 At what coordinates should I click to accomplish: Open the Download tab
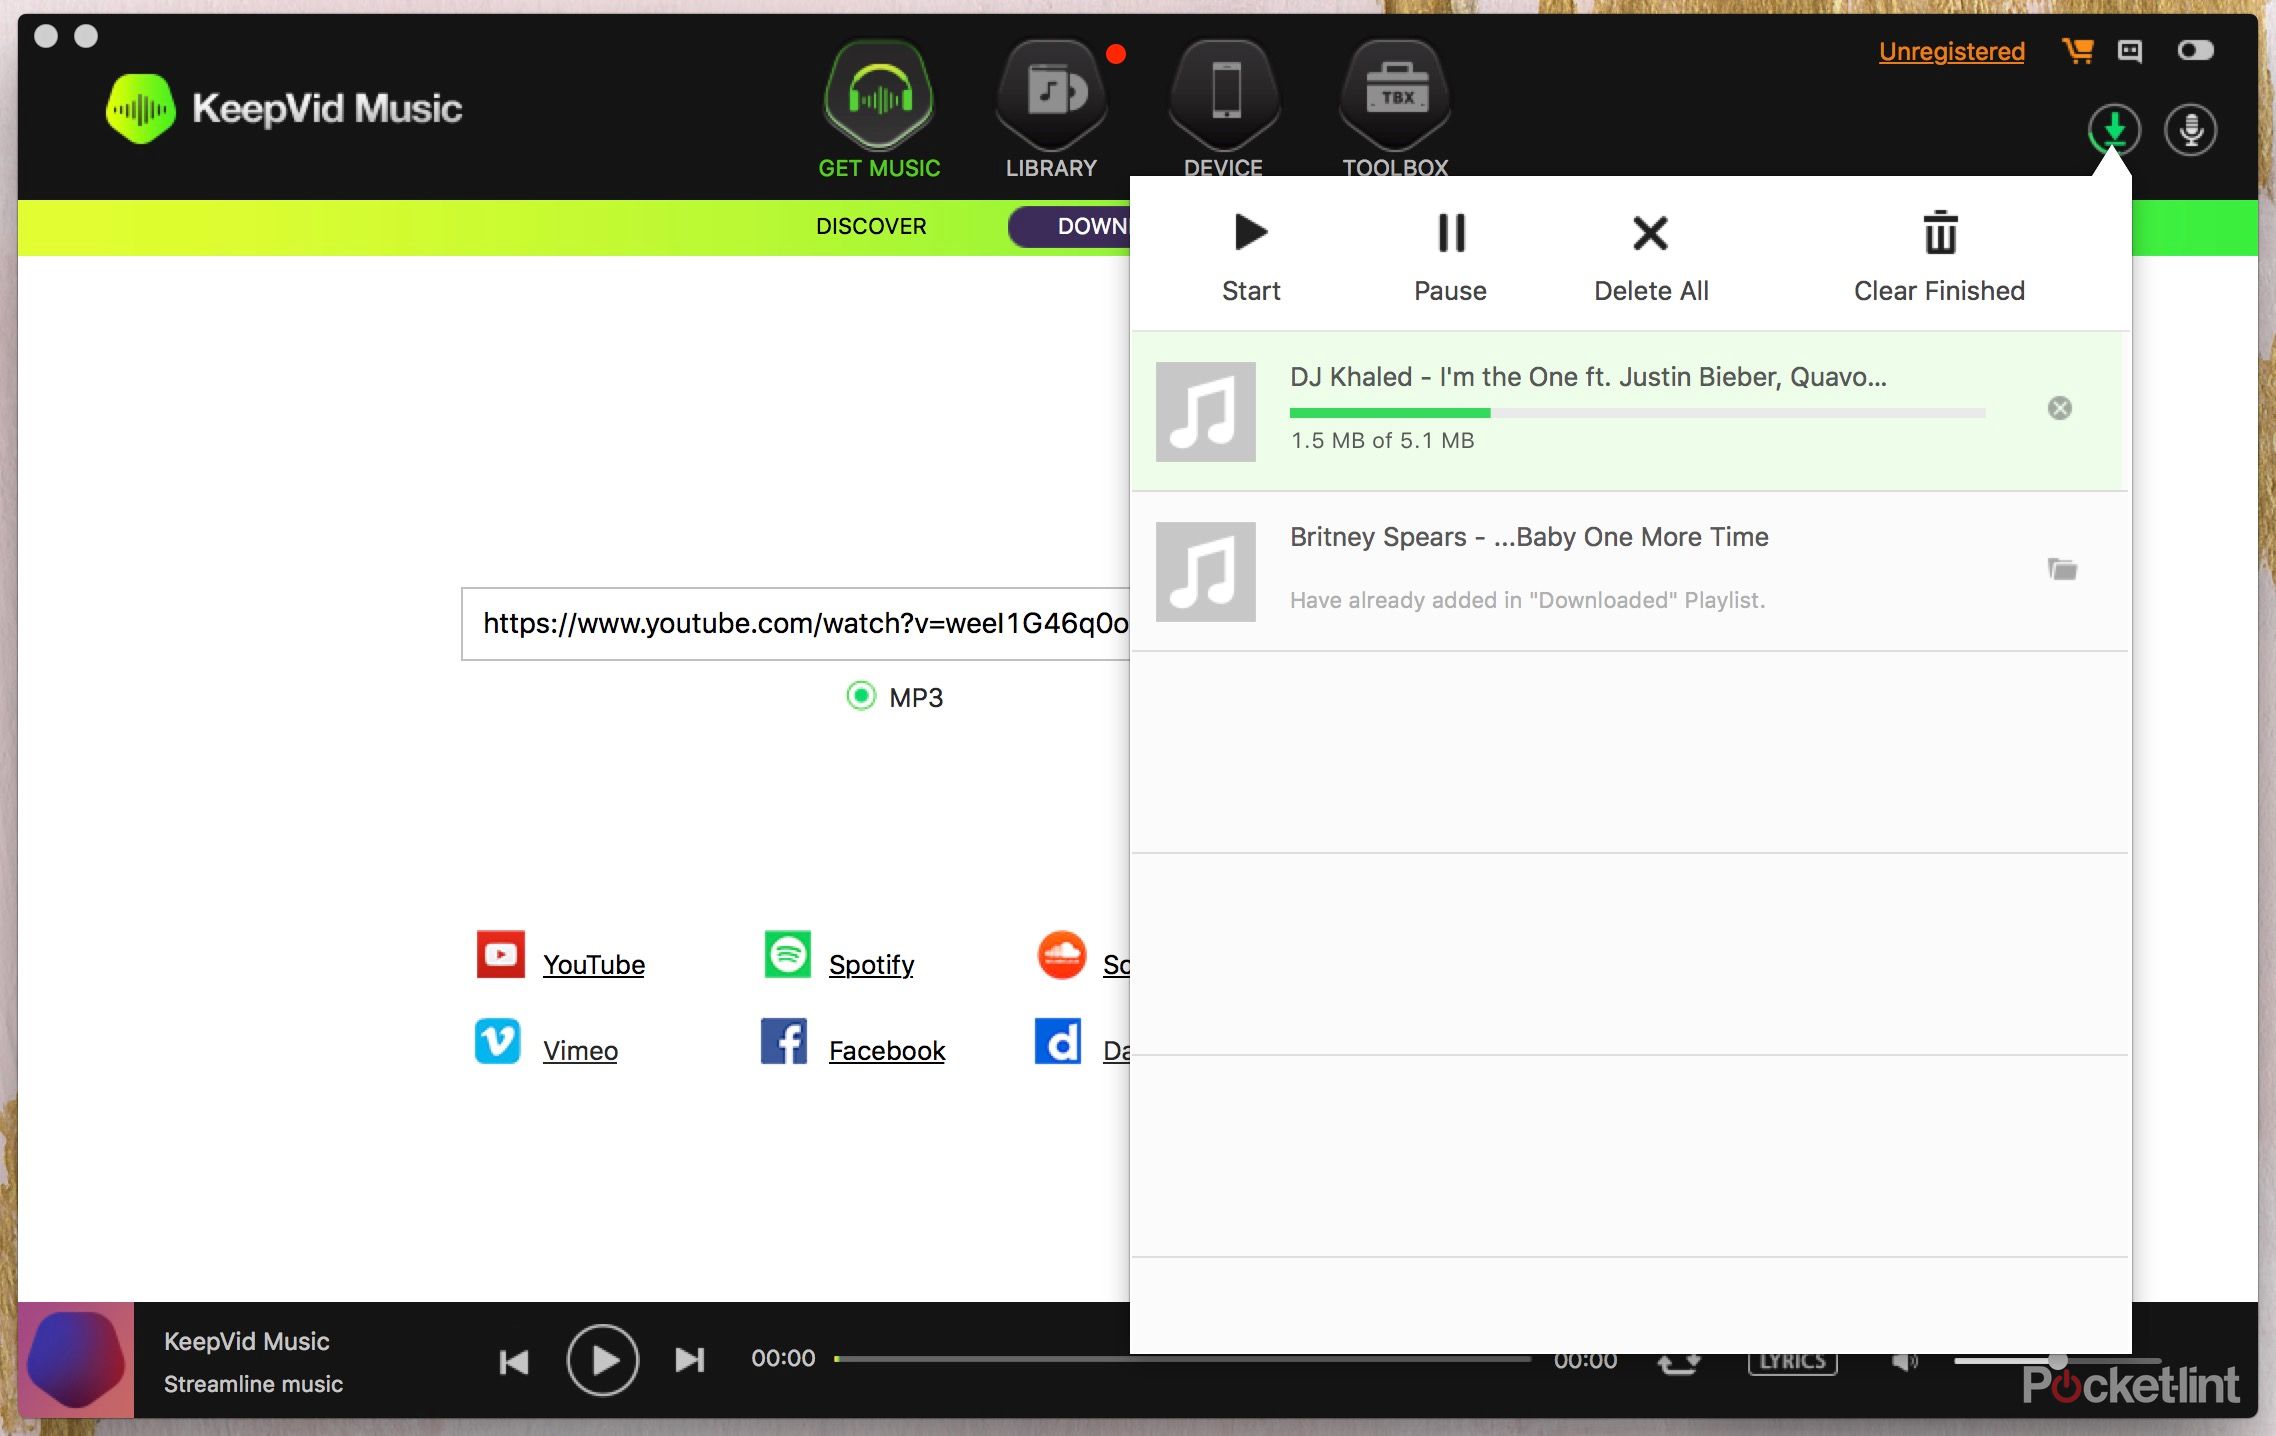[1090, 226]
